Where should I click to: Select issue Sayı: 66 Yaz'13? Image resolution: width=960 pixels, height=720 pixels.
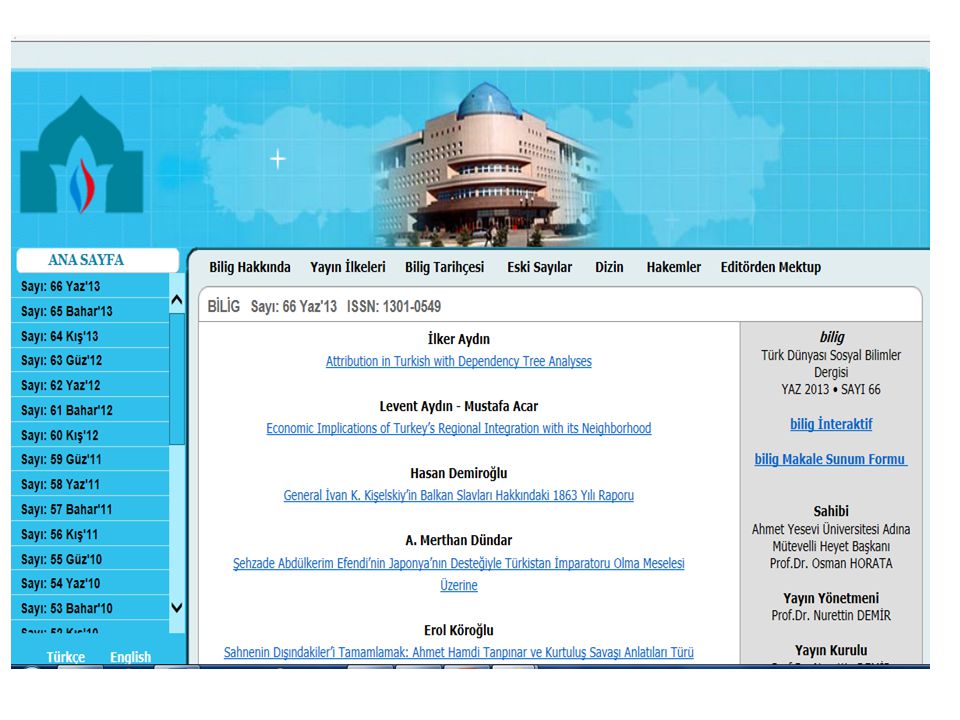(90, 286)
